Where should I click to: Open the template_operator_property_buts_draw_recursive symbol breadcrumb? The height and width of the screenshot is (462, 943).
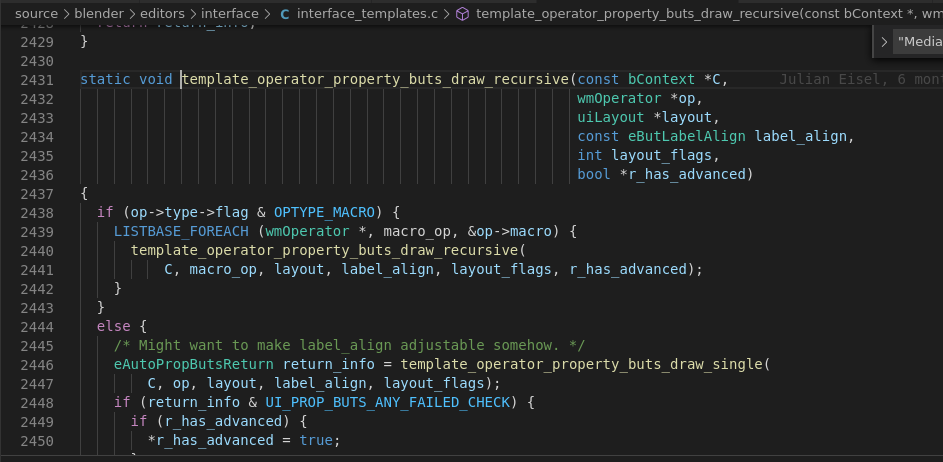709,13
